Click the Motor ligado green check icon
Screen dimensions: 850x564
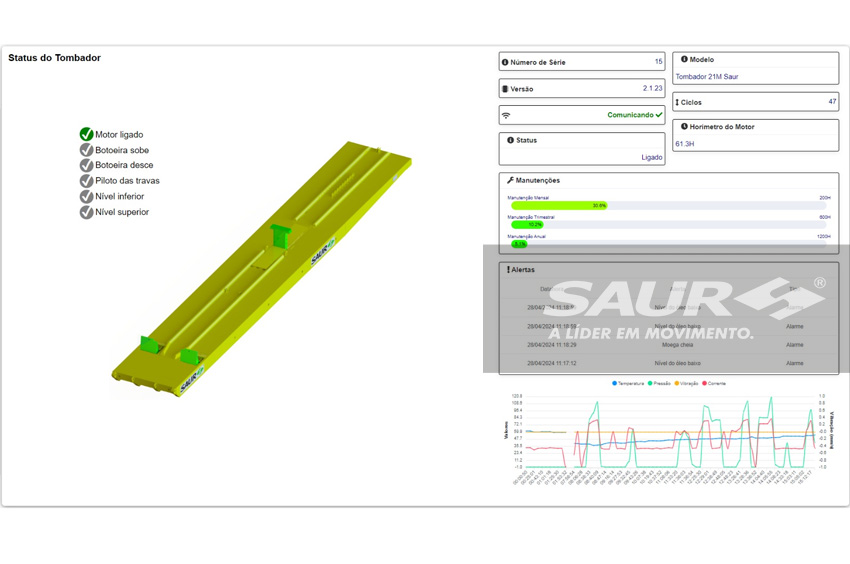pos(86,134)
